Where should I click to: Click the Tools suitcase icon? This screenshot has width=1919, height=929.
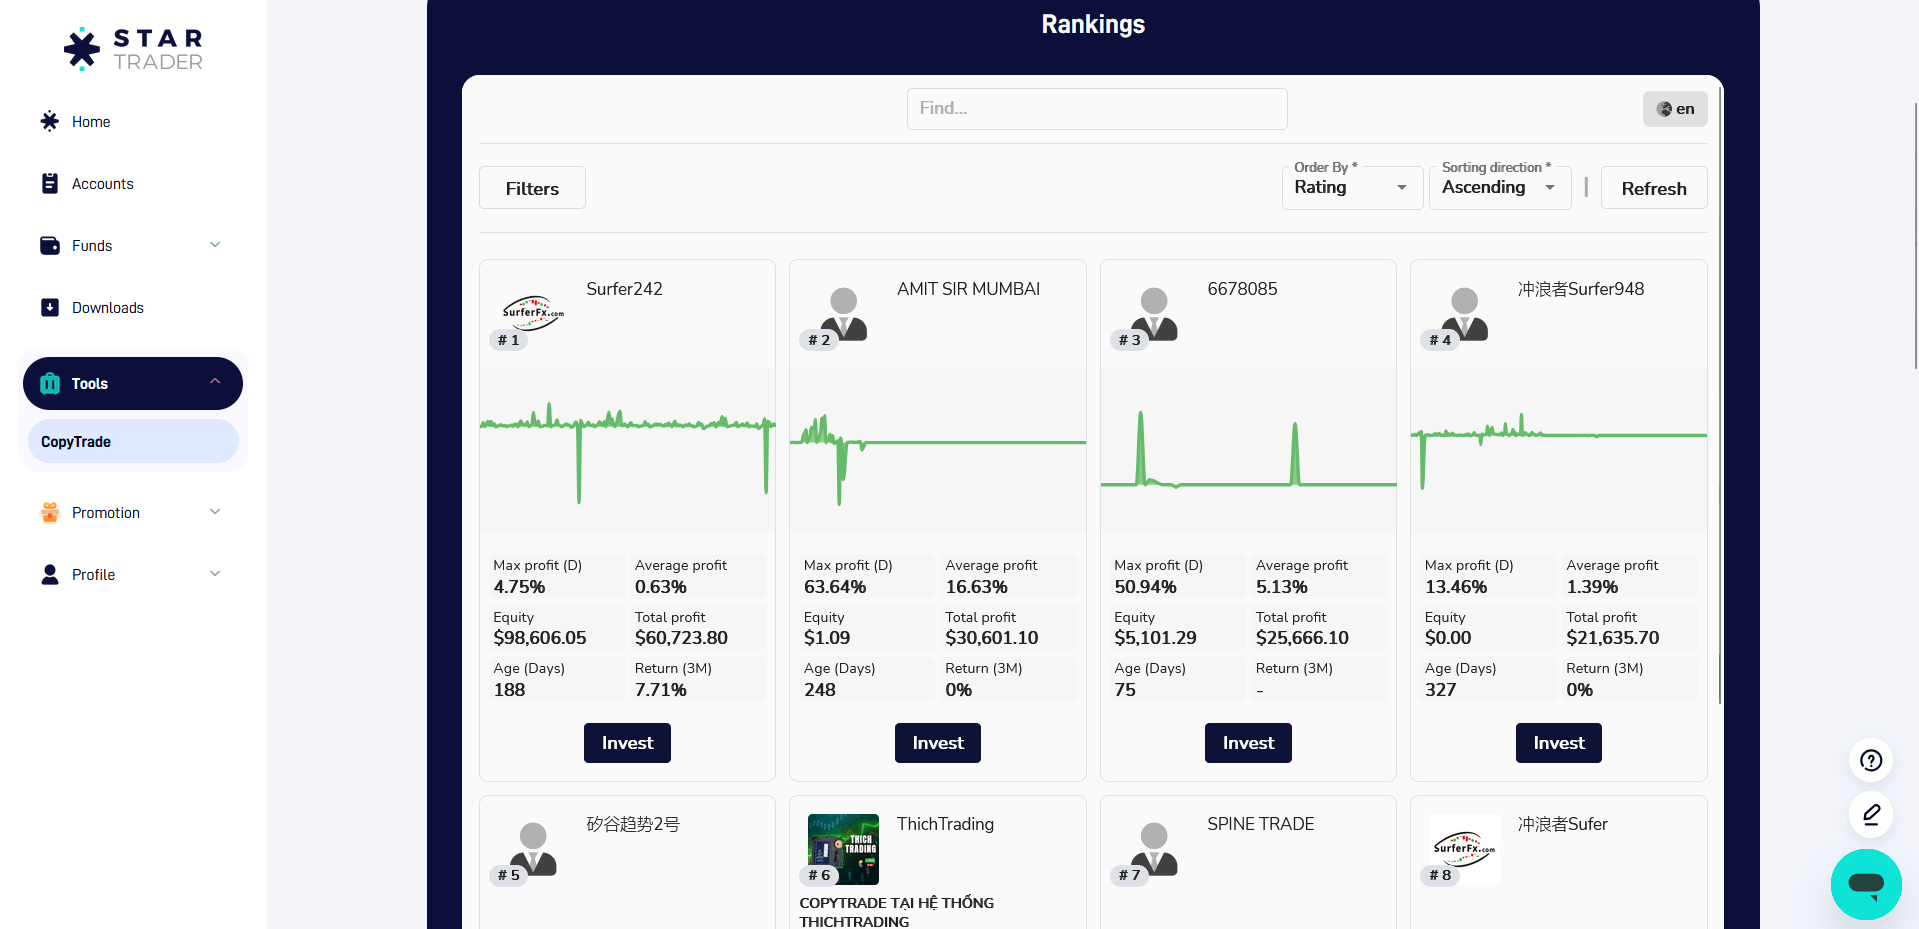(x=49, y=383)
